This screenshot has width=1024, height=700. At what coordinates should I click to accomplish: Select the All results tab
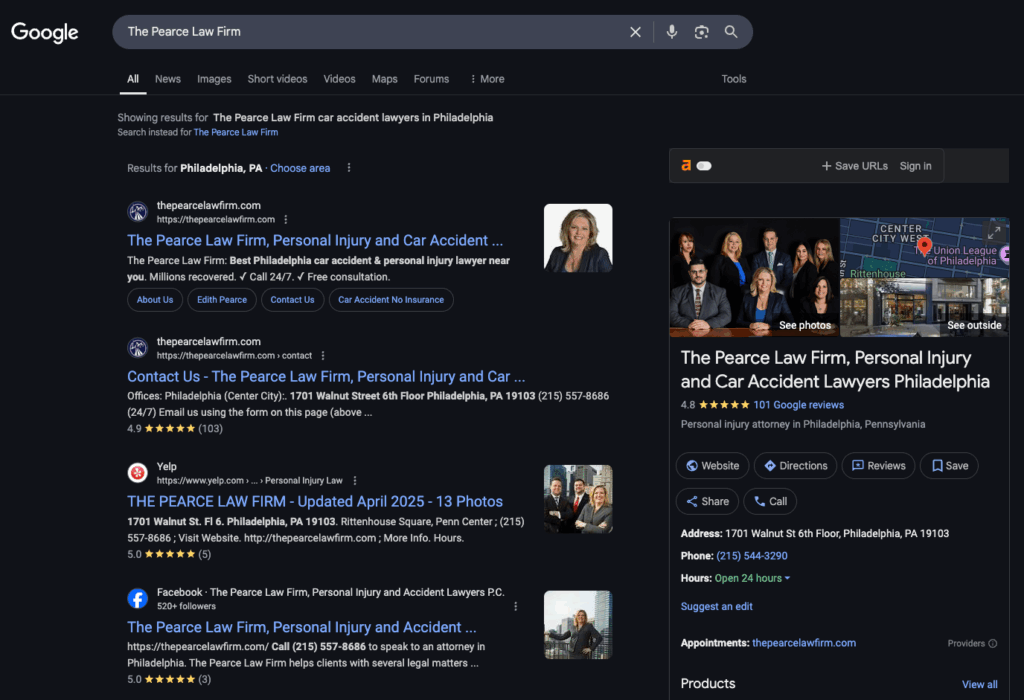pyautogui.click(x=133, y=79)
